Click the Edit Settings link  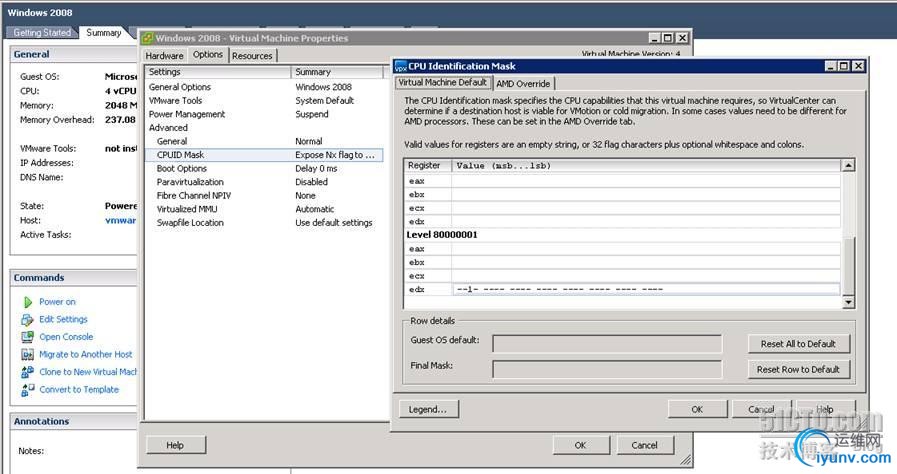(x=63, y=319)
